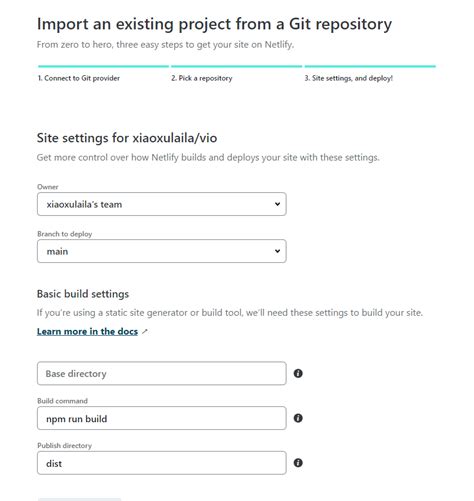This screenshot has width=474, height=501.
Task: Click the chevron arrow on the main branch selector
Action: (277, 251)
